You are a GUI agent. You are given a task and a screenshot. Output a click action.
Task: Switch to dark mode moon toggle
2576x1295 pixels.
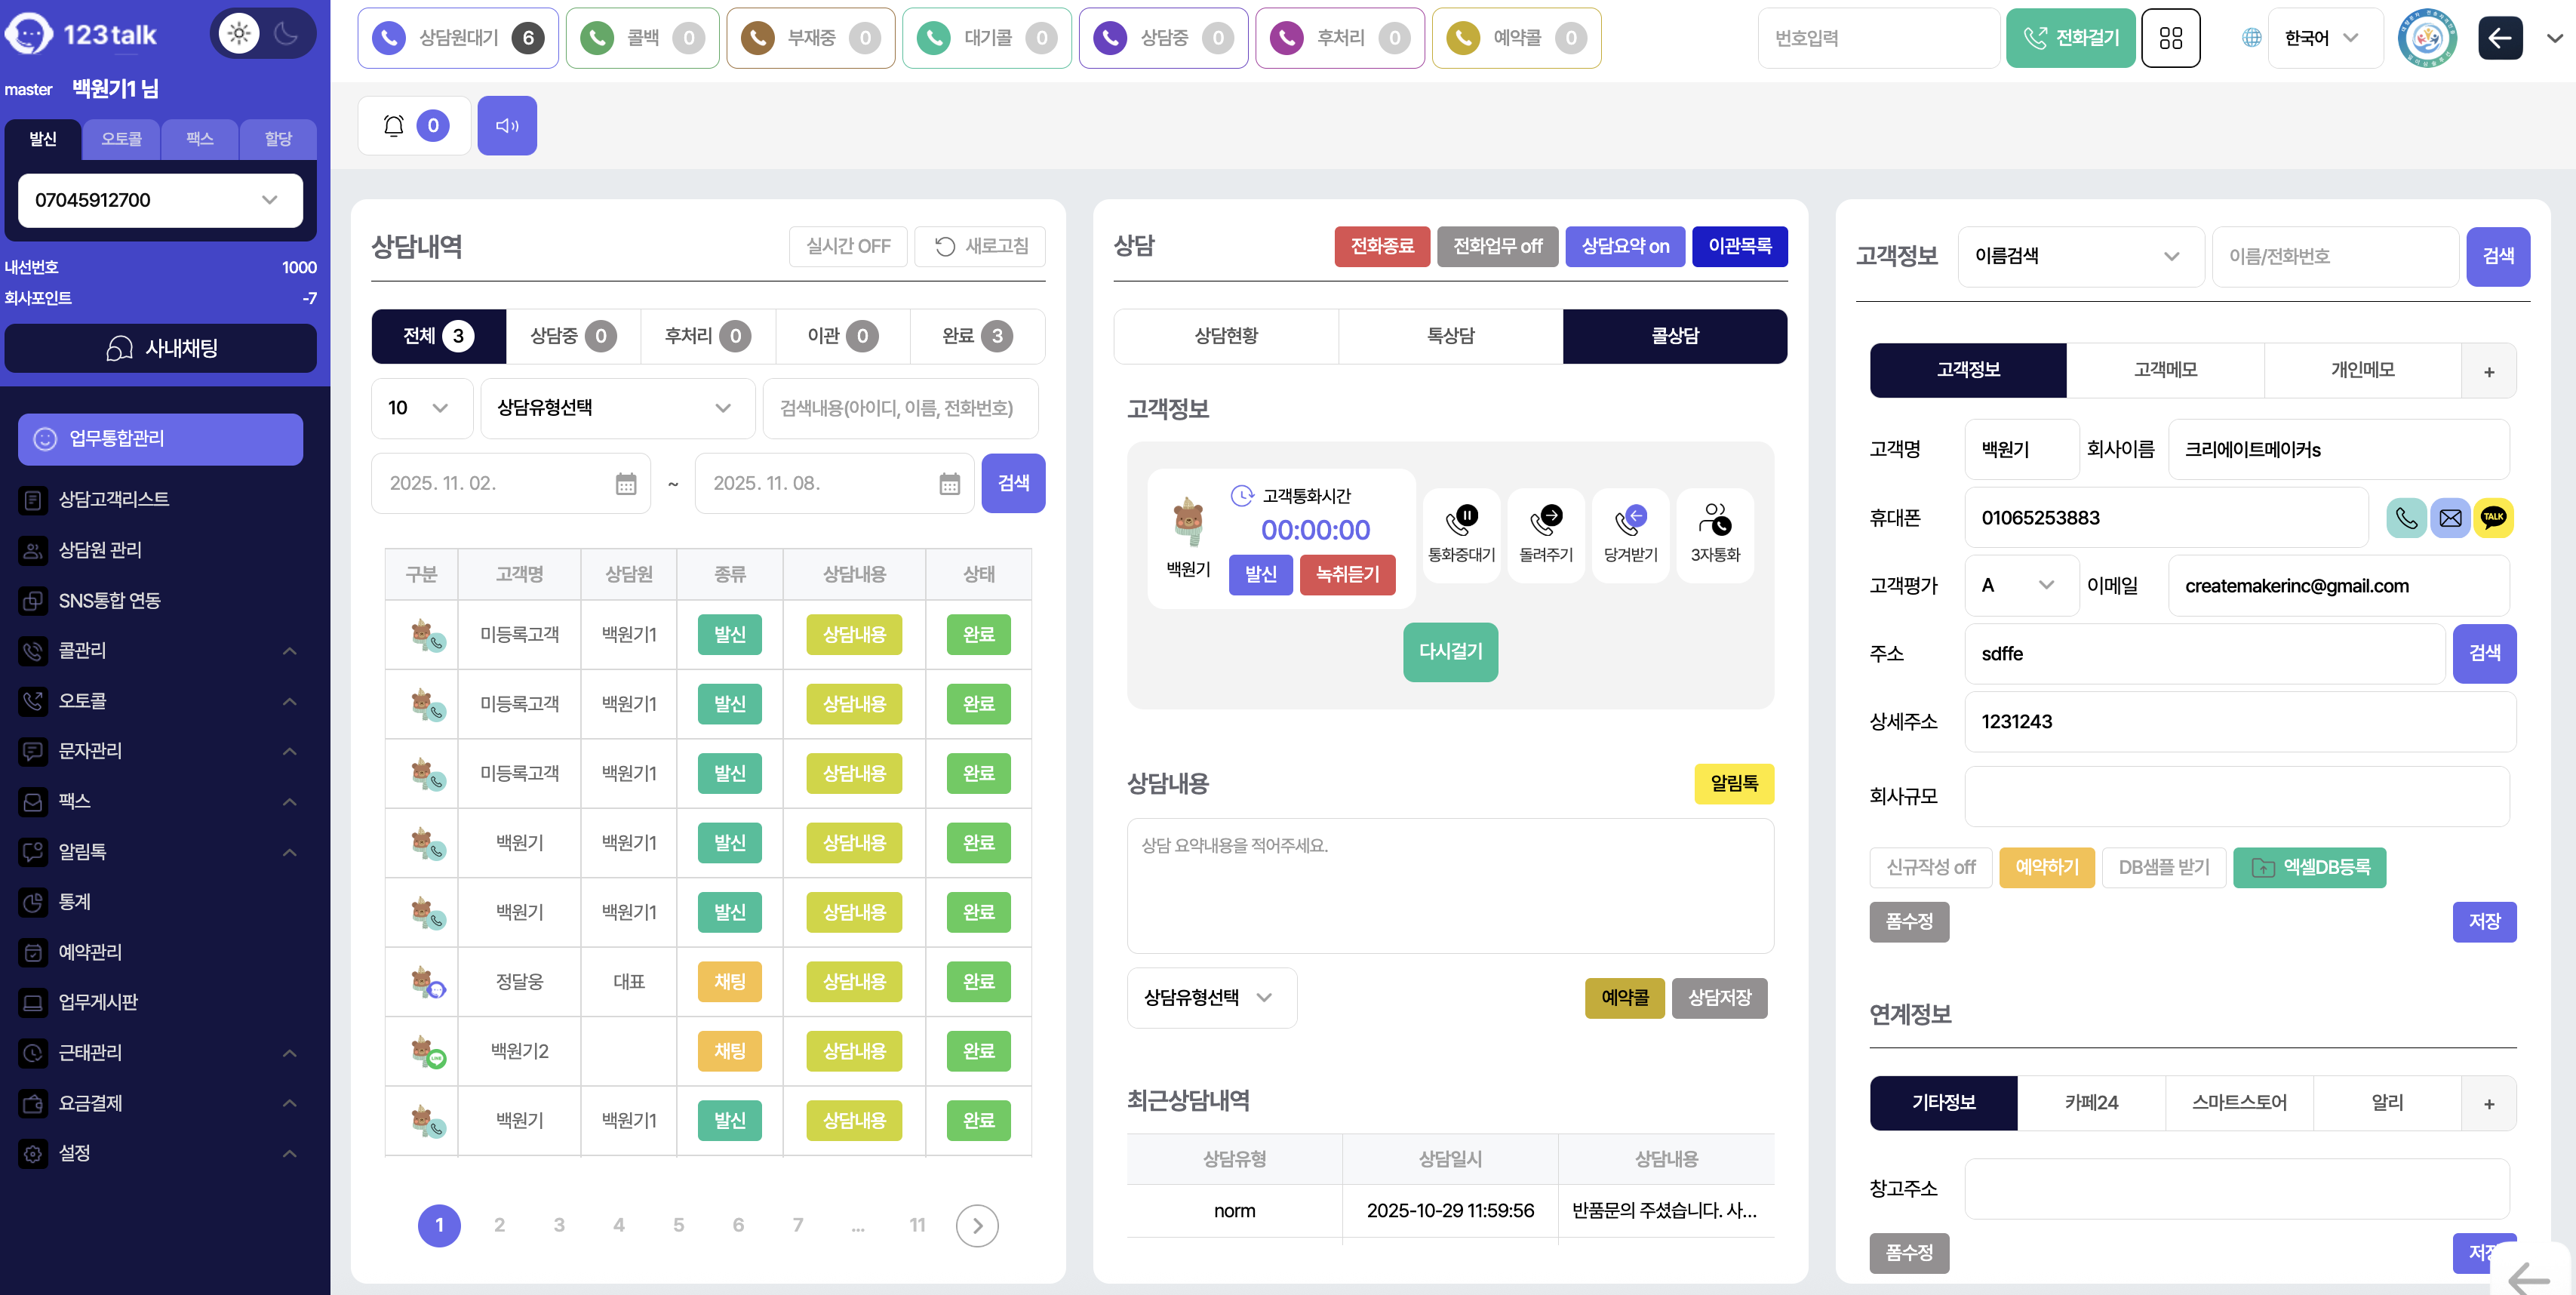click(x=286, y=34)
